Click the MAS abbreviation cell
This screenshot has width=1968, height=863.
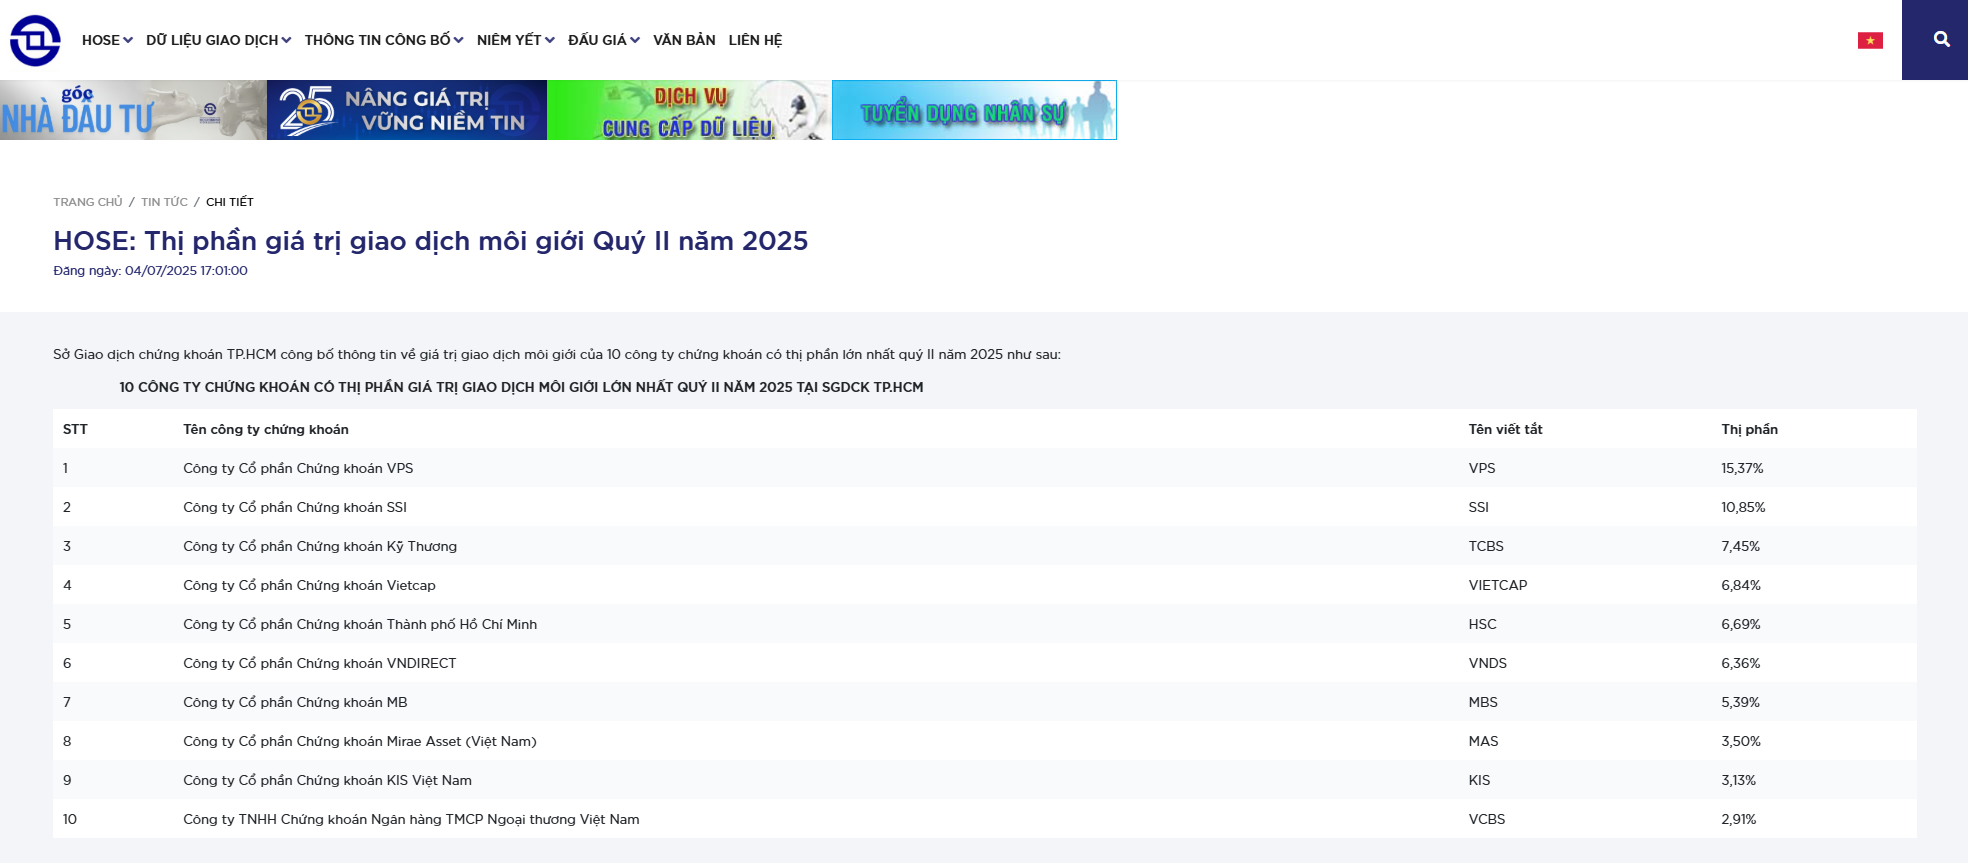coord(1483,741)
